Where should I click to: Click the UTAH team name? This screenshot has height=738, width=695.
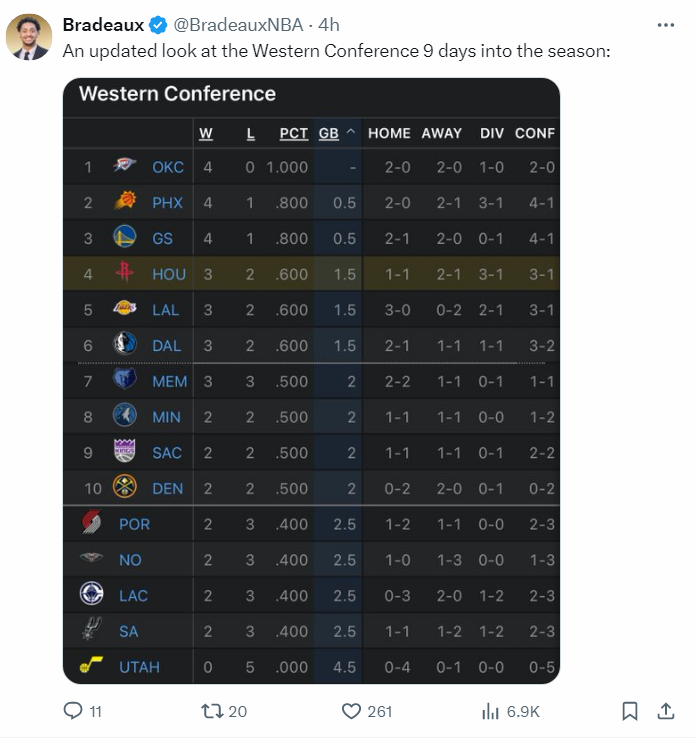pos(139,667)
